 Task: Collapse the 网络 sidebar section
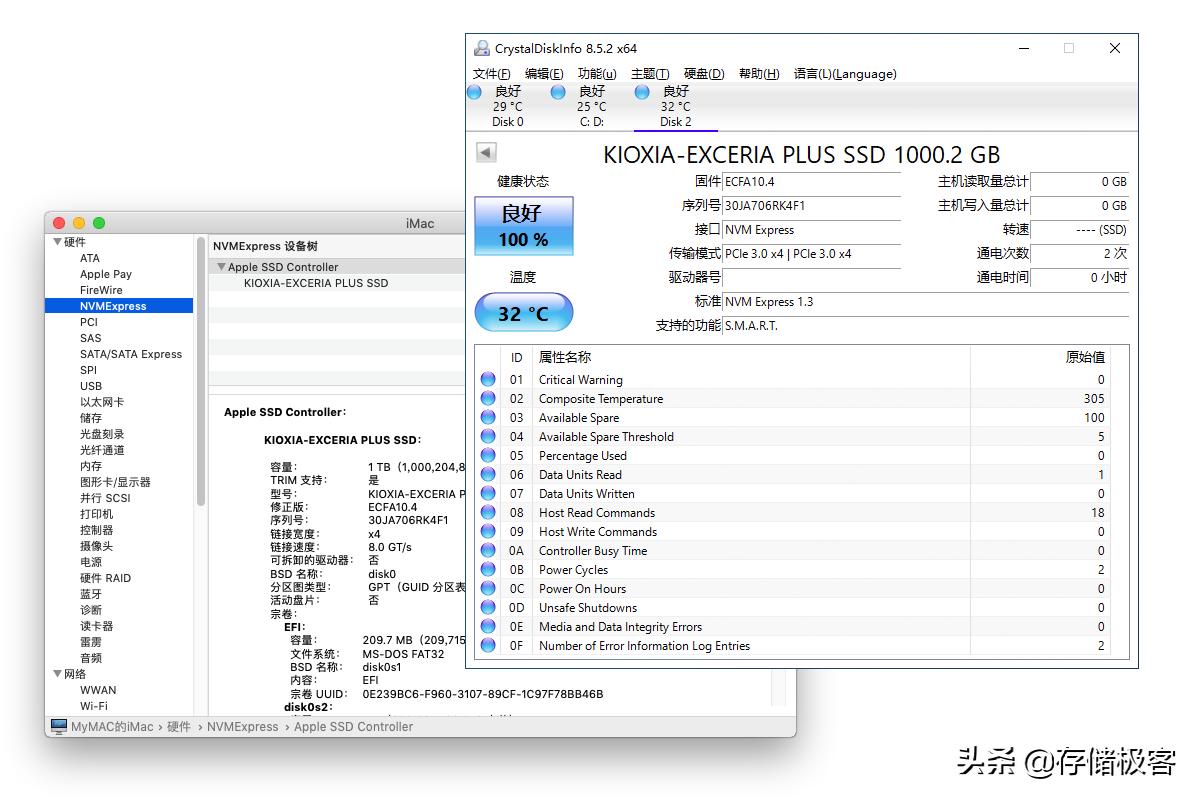(x=57, y=674)
